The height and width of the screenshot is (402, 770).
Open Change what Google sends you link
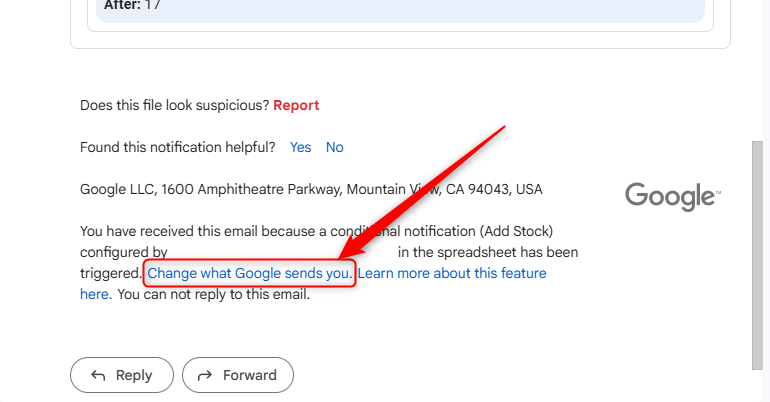tap(249, 273)
